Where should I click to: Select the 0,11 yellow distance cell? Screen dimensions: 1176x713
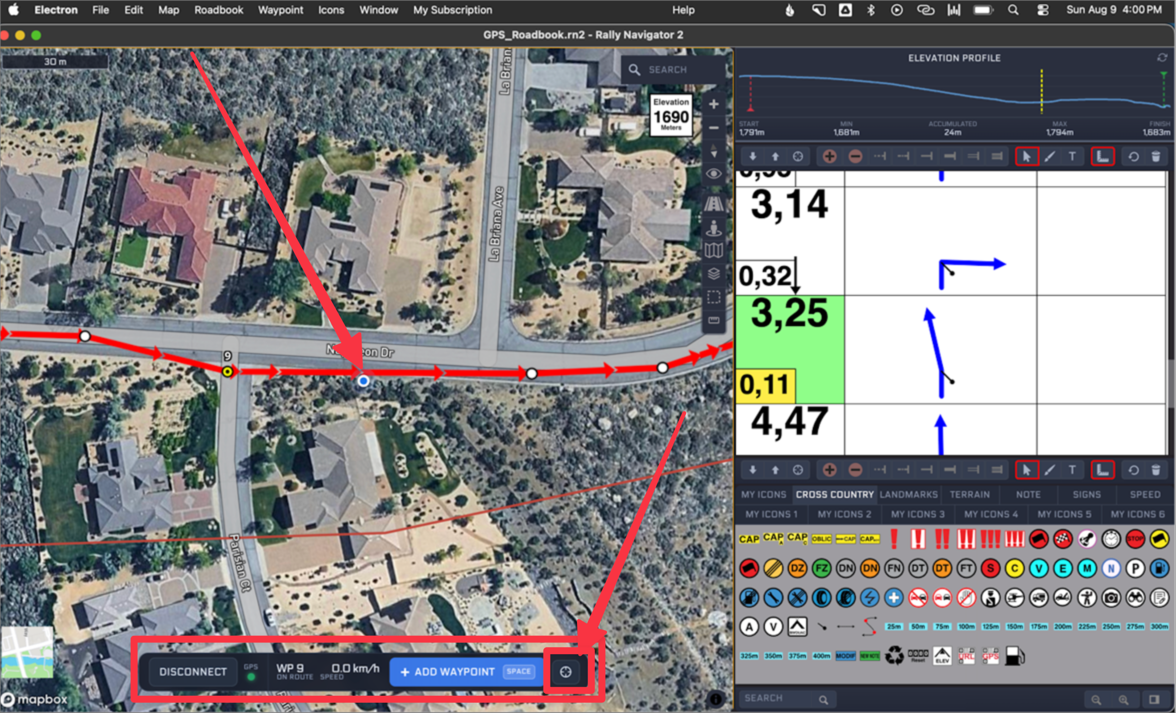click(765, 385)
